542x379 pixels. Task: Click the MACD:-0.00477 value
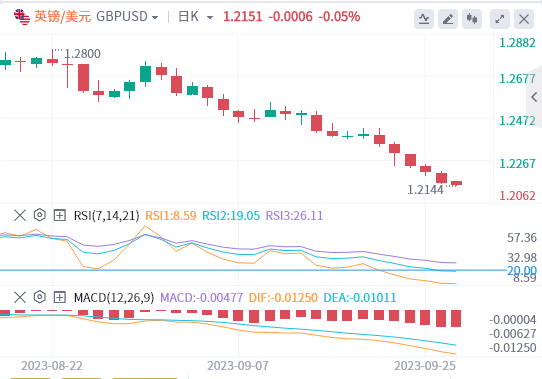point(202,297)
